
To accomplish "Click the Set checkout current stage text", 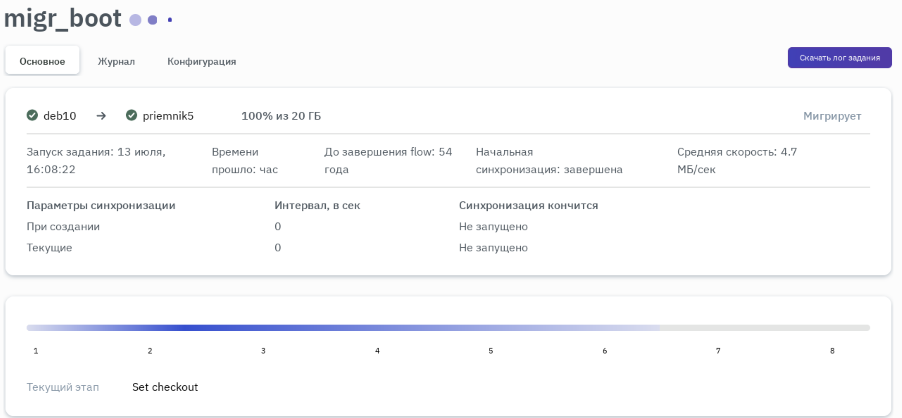I will point(165,387).
